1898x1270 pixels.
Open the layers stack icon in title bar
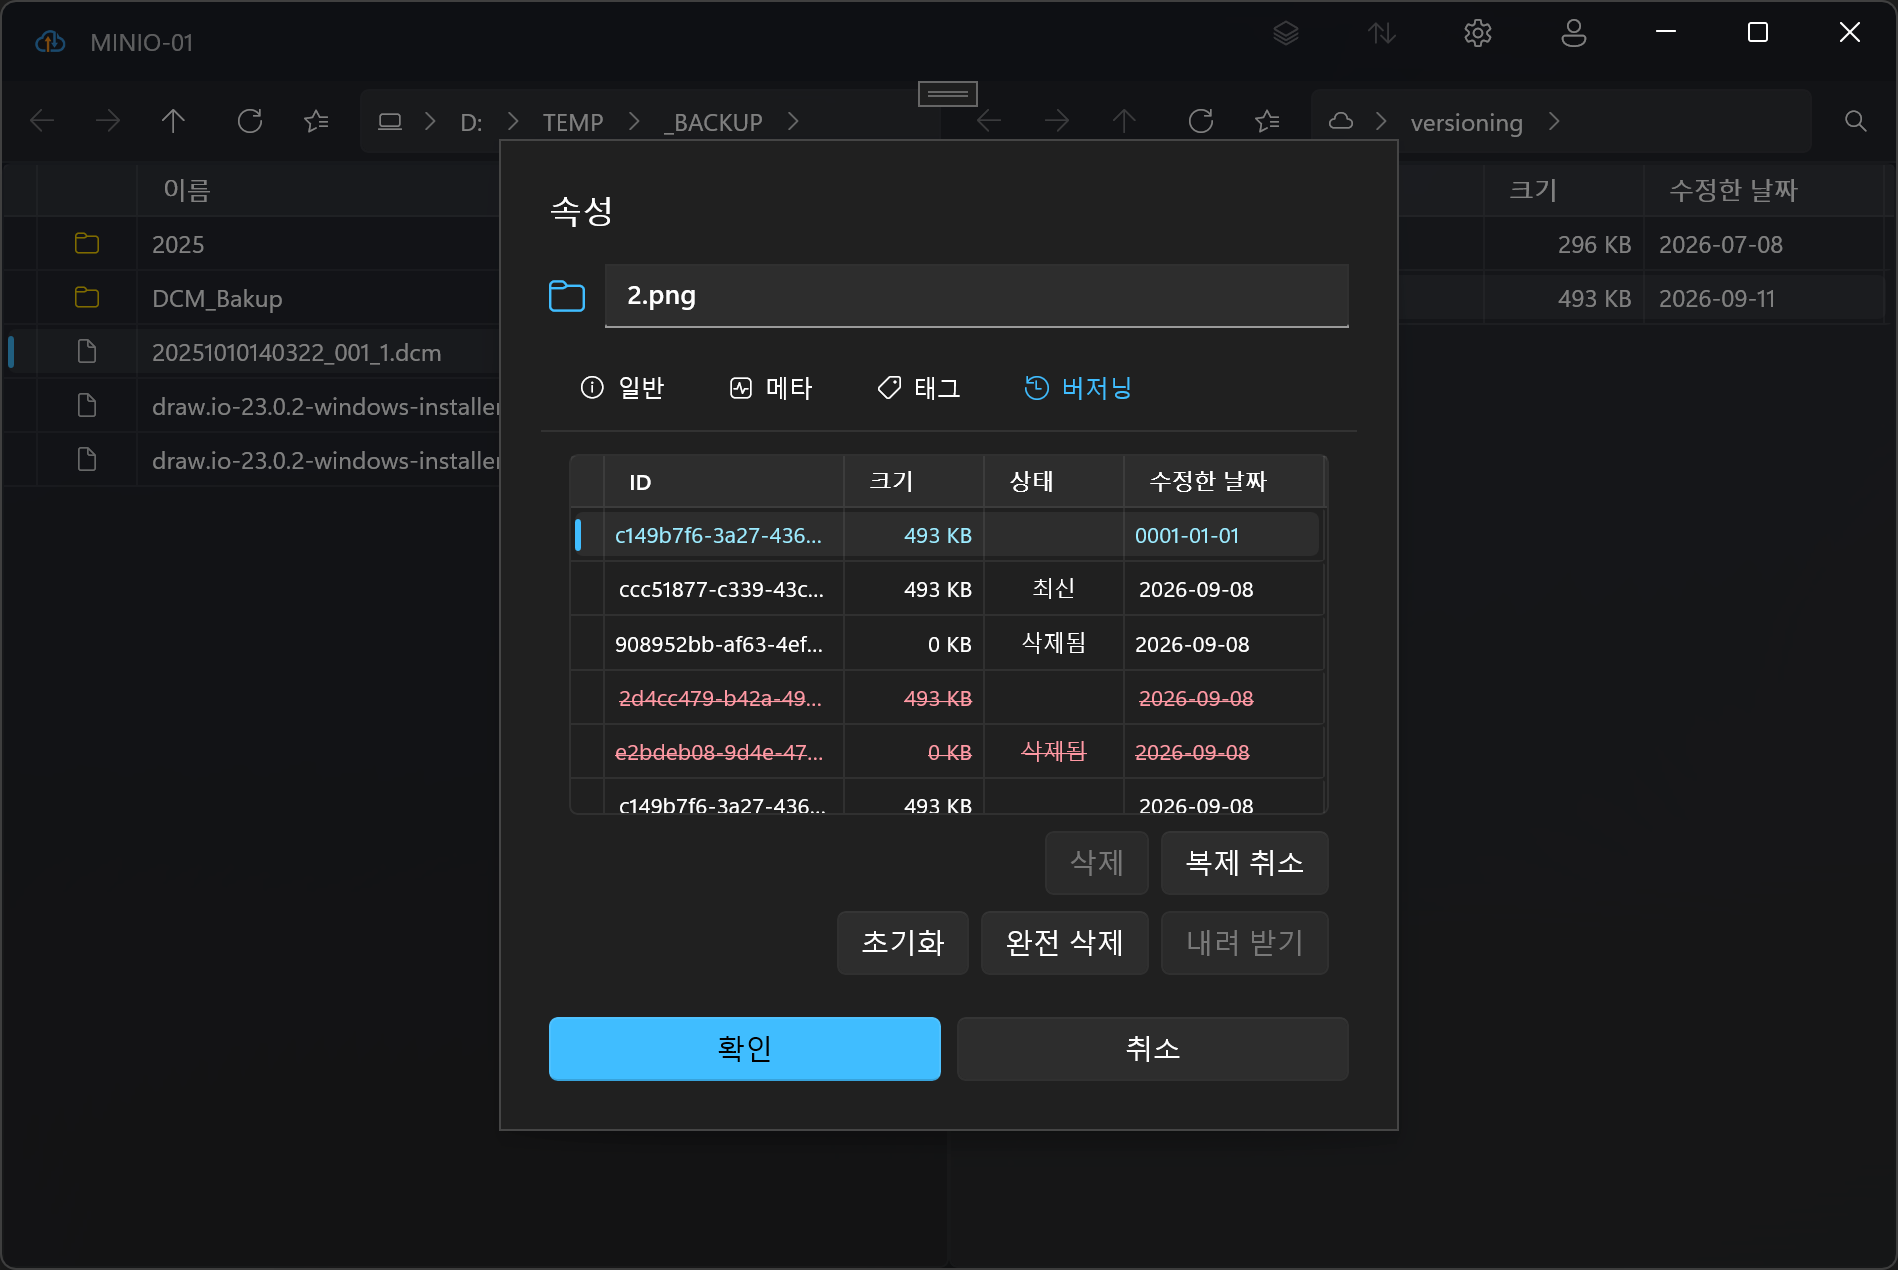click(1286, 34)
